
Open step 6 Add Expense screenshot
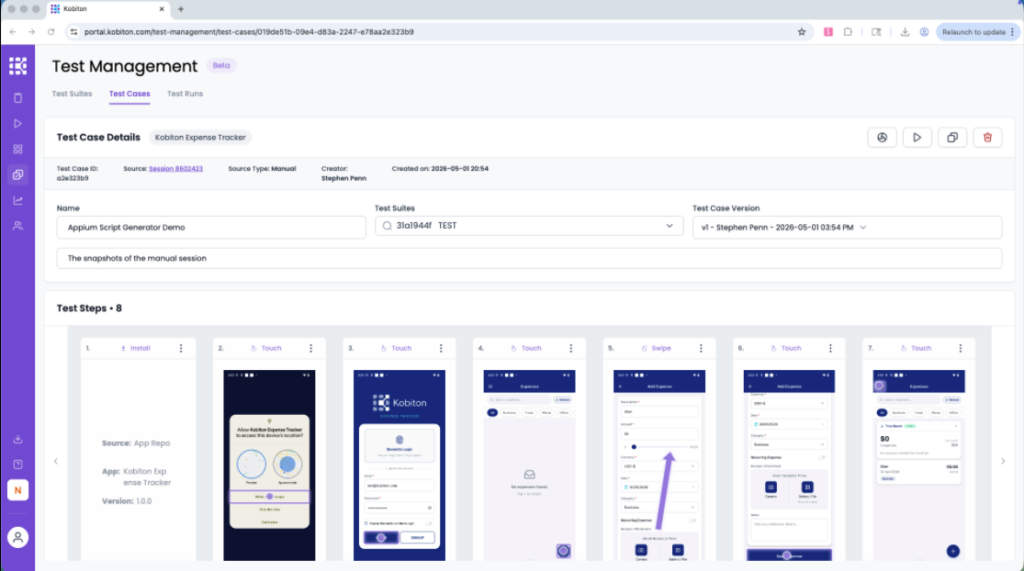[789, 465]
